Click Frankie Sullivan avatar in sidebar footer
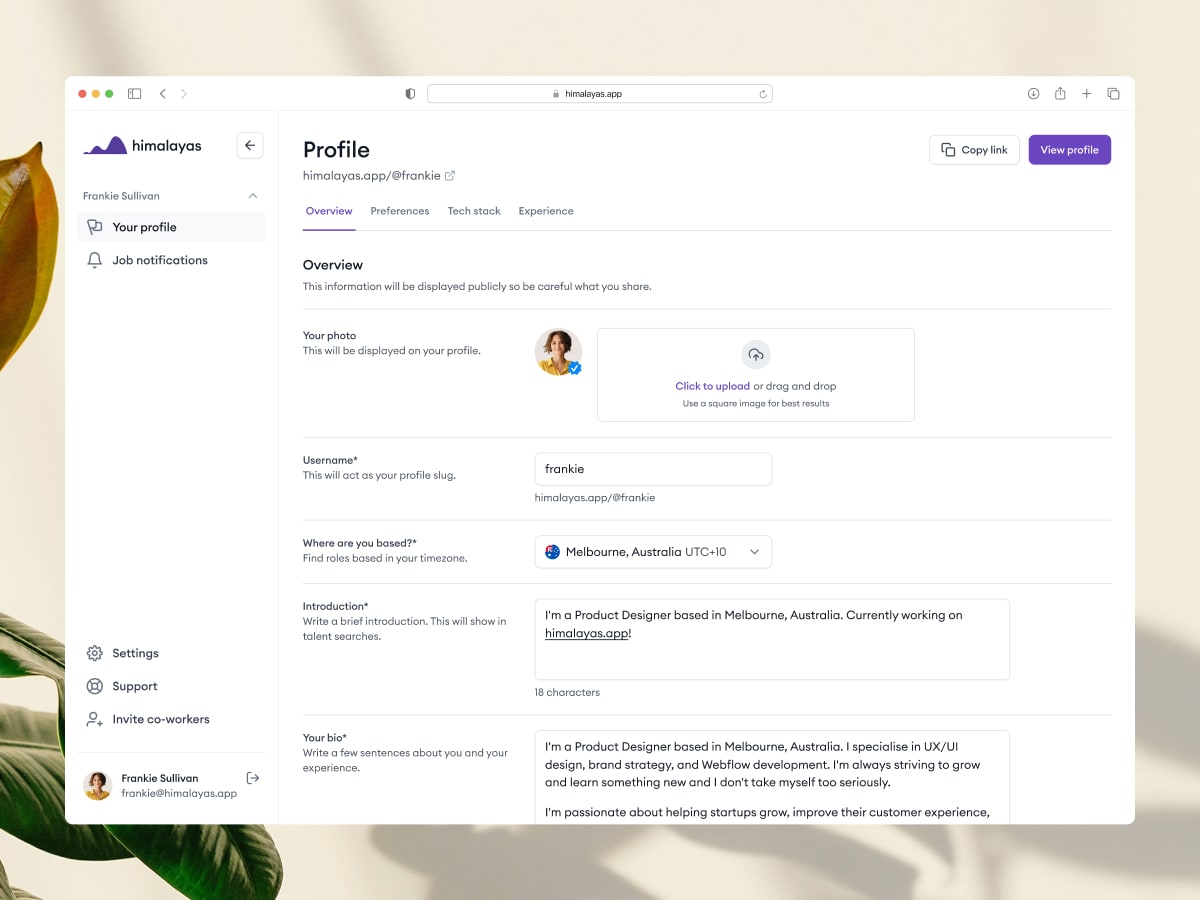 (97, 785)
